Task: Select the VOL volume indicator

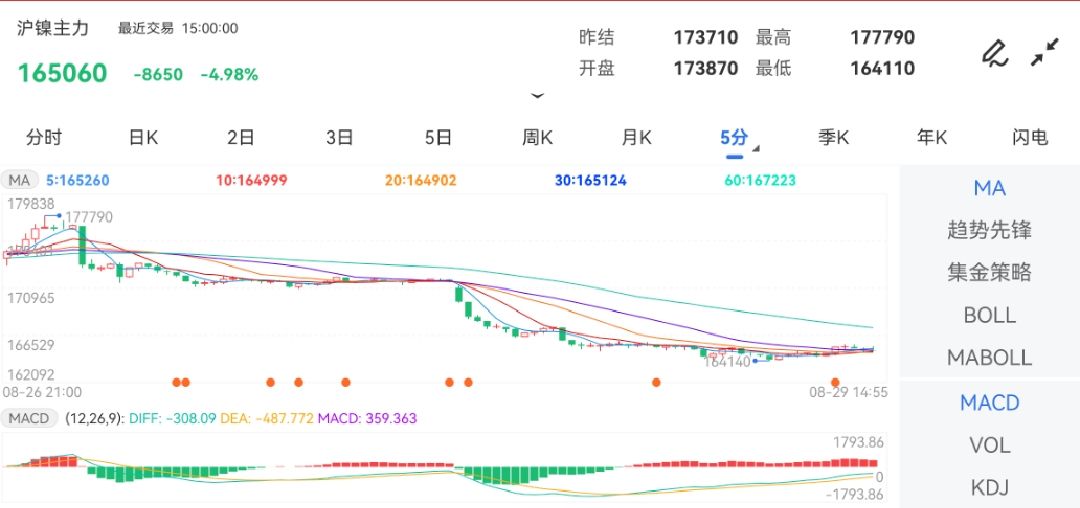Action: click(x=989, y=445)
